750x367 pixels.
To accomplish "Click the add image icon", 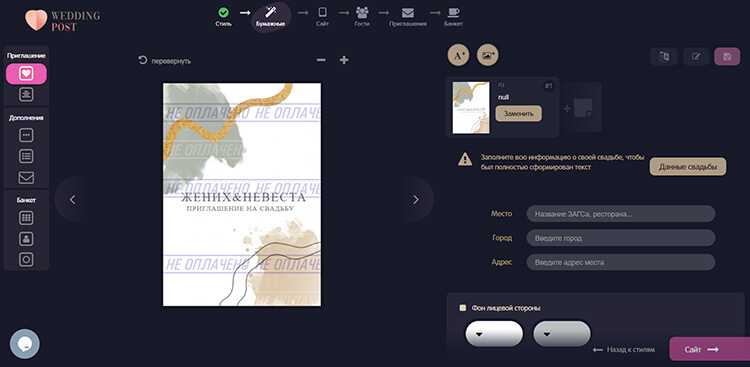I will pos(487,56).
